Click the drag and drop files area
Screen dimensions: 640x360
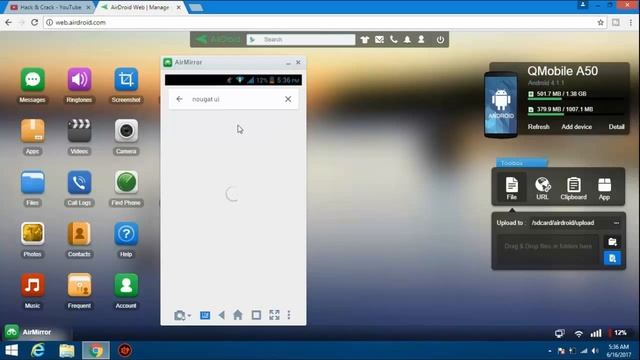coord(548,249)
